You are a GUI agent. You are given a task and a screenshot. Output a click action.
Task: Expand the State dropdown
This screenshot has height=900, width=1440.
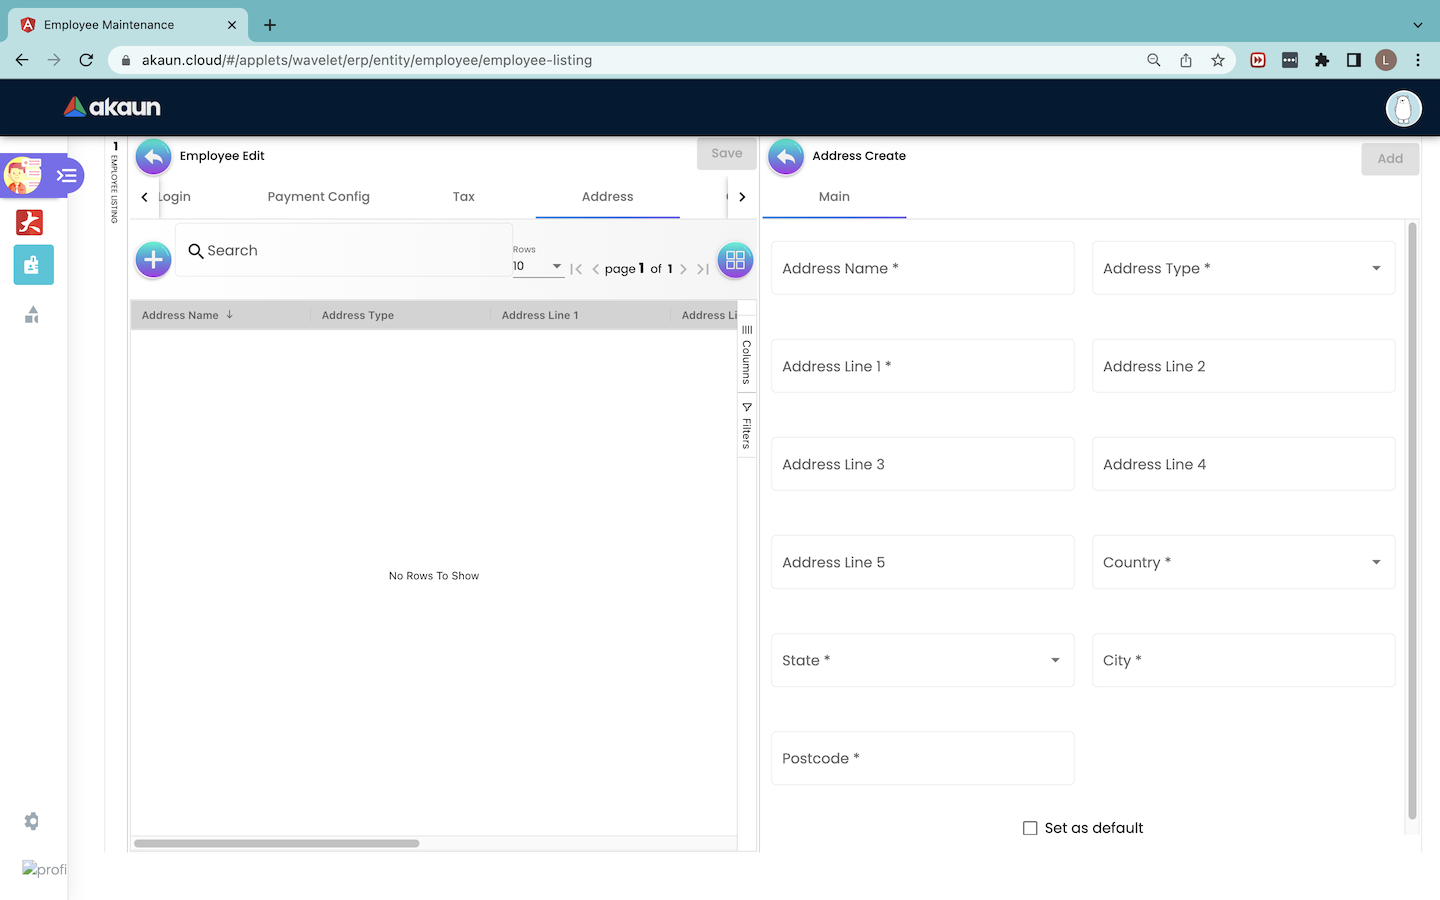[x=922, y=660]
